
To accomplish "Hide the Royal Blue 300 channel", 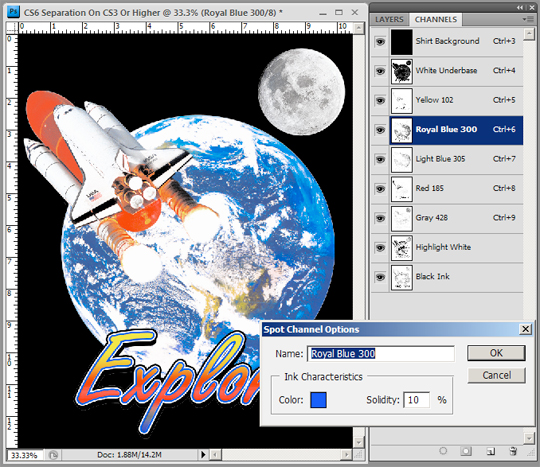I will (x=380, y=130).
